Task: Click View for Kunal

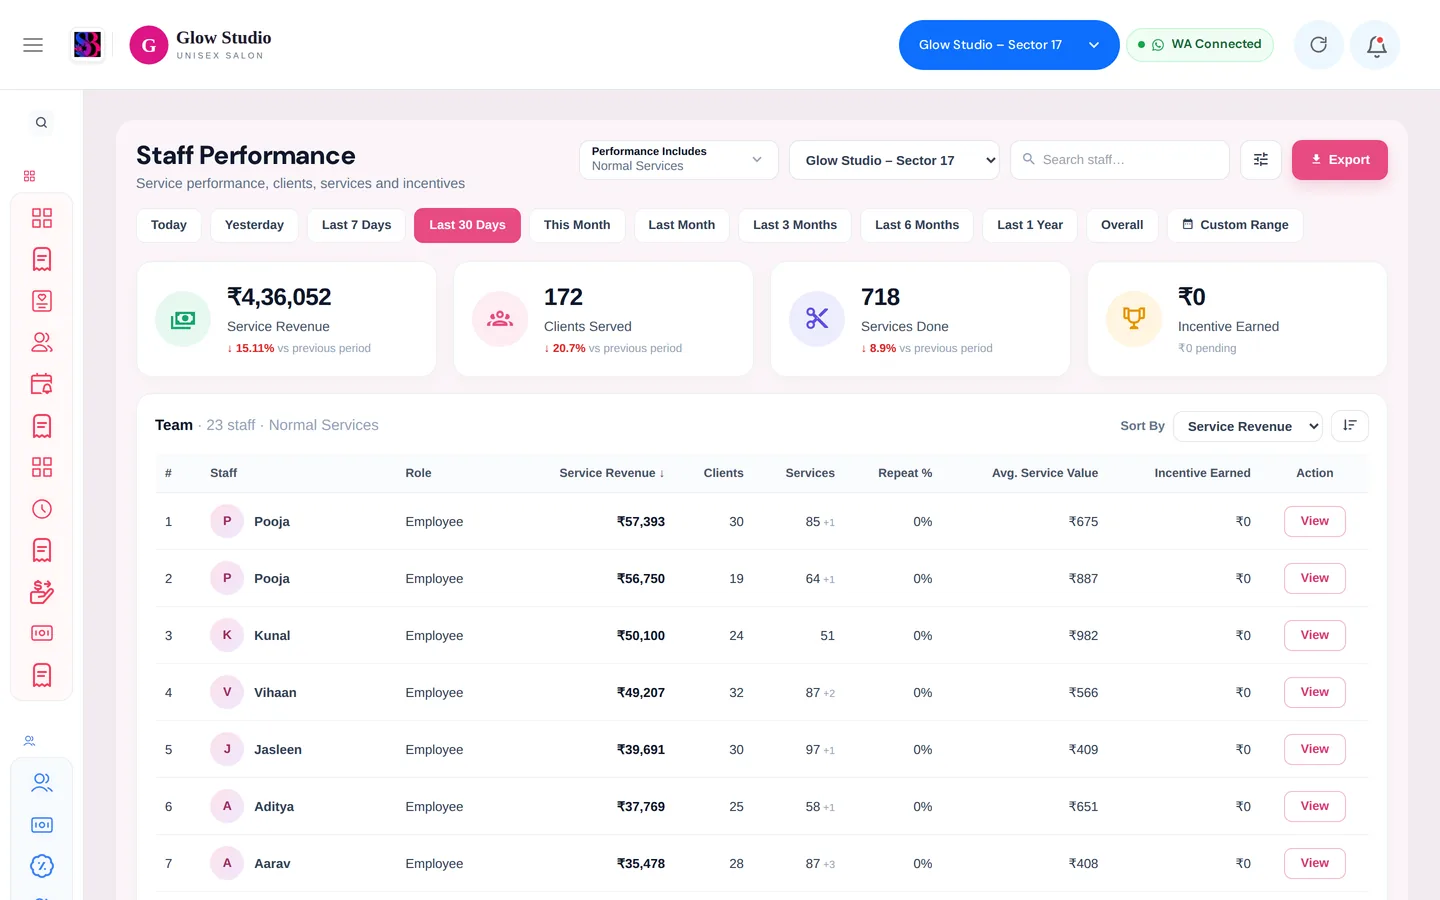Action: click(1315, 635)
